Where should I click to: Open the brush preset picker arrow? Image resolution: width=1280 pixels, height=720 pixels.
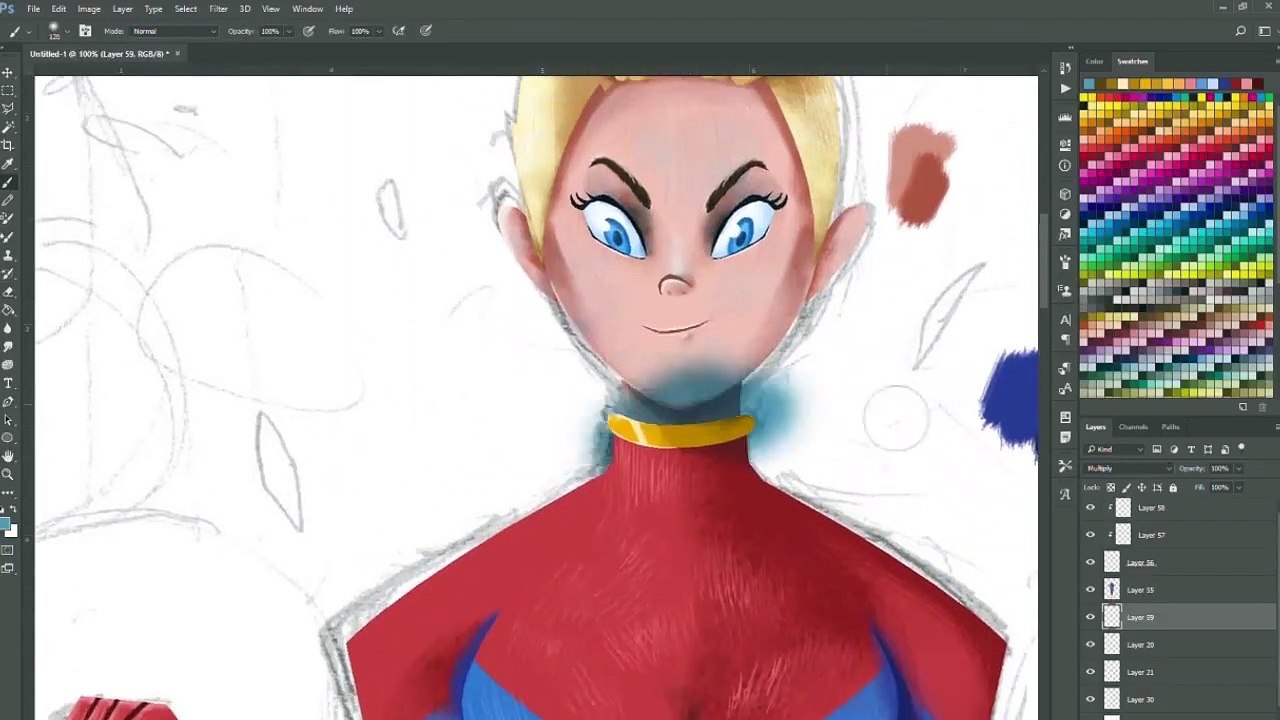pyautogui.click(x=69, y=31)
